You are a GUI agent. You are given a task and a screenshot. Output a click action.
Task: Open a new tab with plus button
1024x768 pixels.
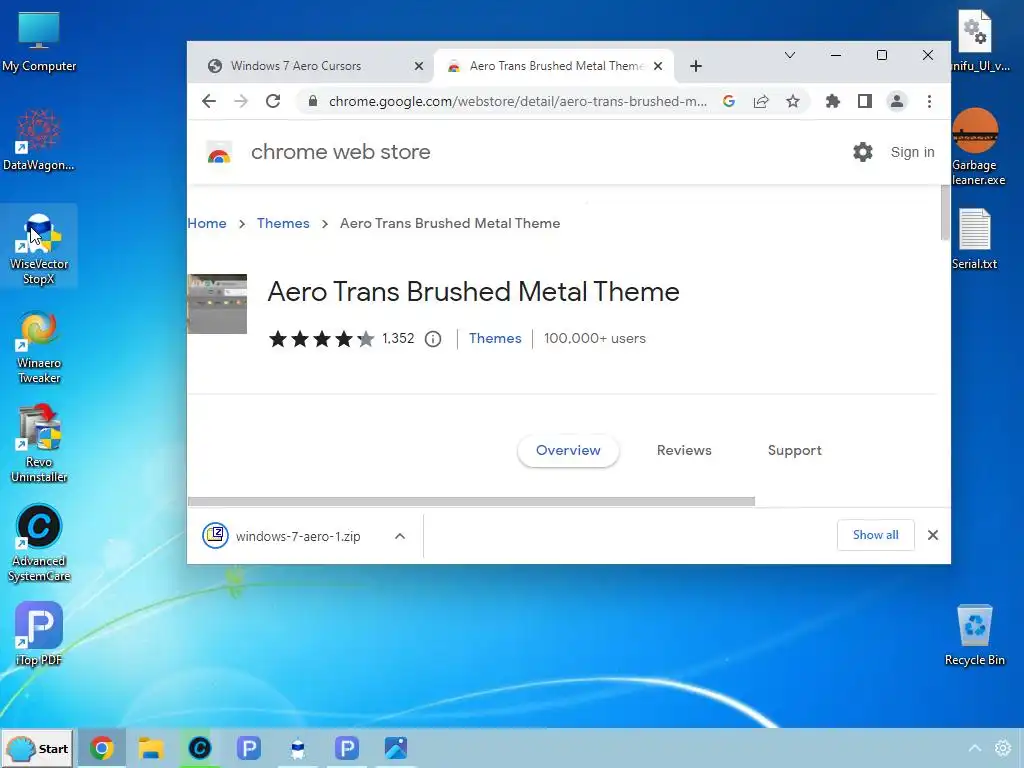click(x=696, y=66)
